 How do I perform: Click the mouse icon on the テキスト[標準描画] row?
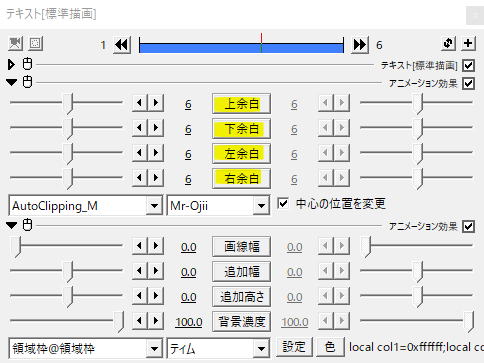click(x=27, y=64)
